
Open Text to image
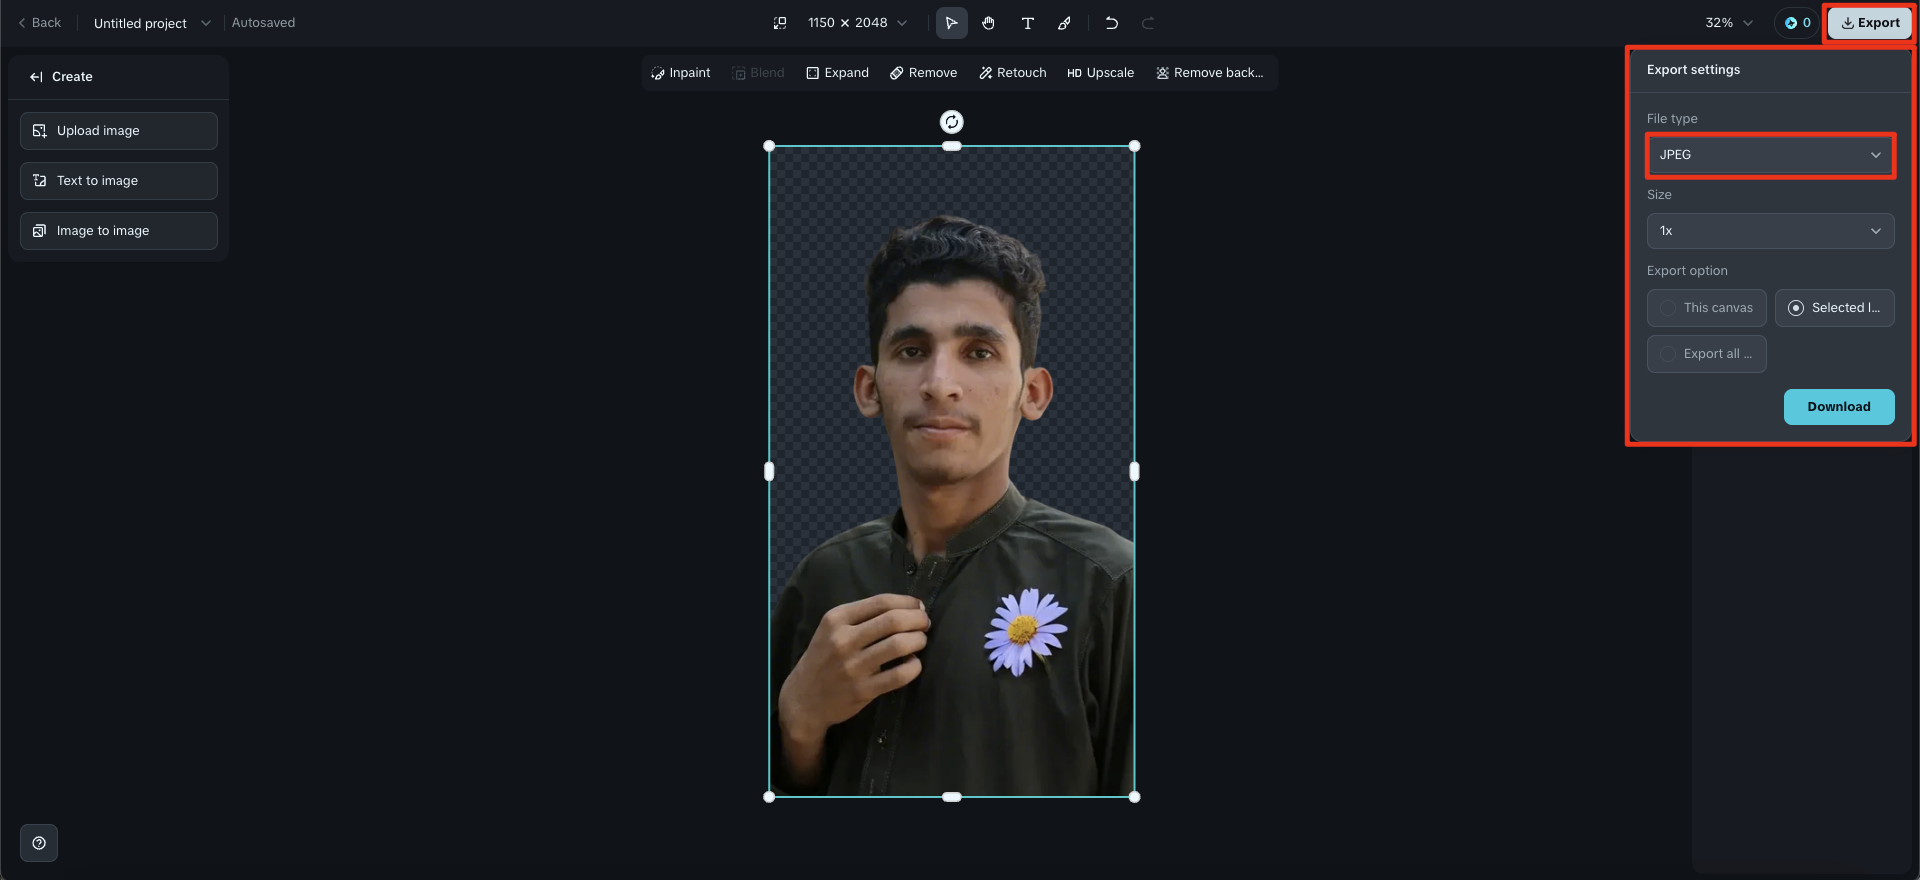click(x=119, y=181)
